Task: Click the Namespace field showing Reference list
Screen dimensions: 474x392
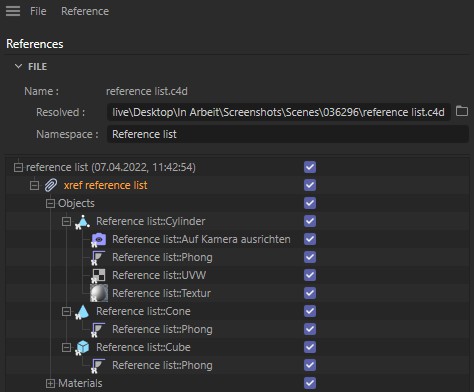Action: (x=288, y=134)
